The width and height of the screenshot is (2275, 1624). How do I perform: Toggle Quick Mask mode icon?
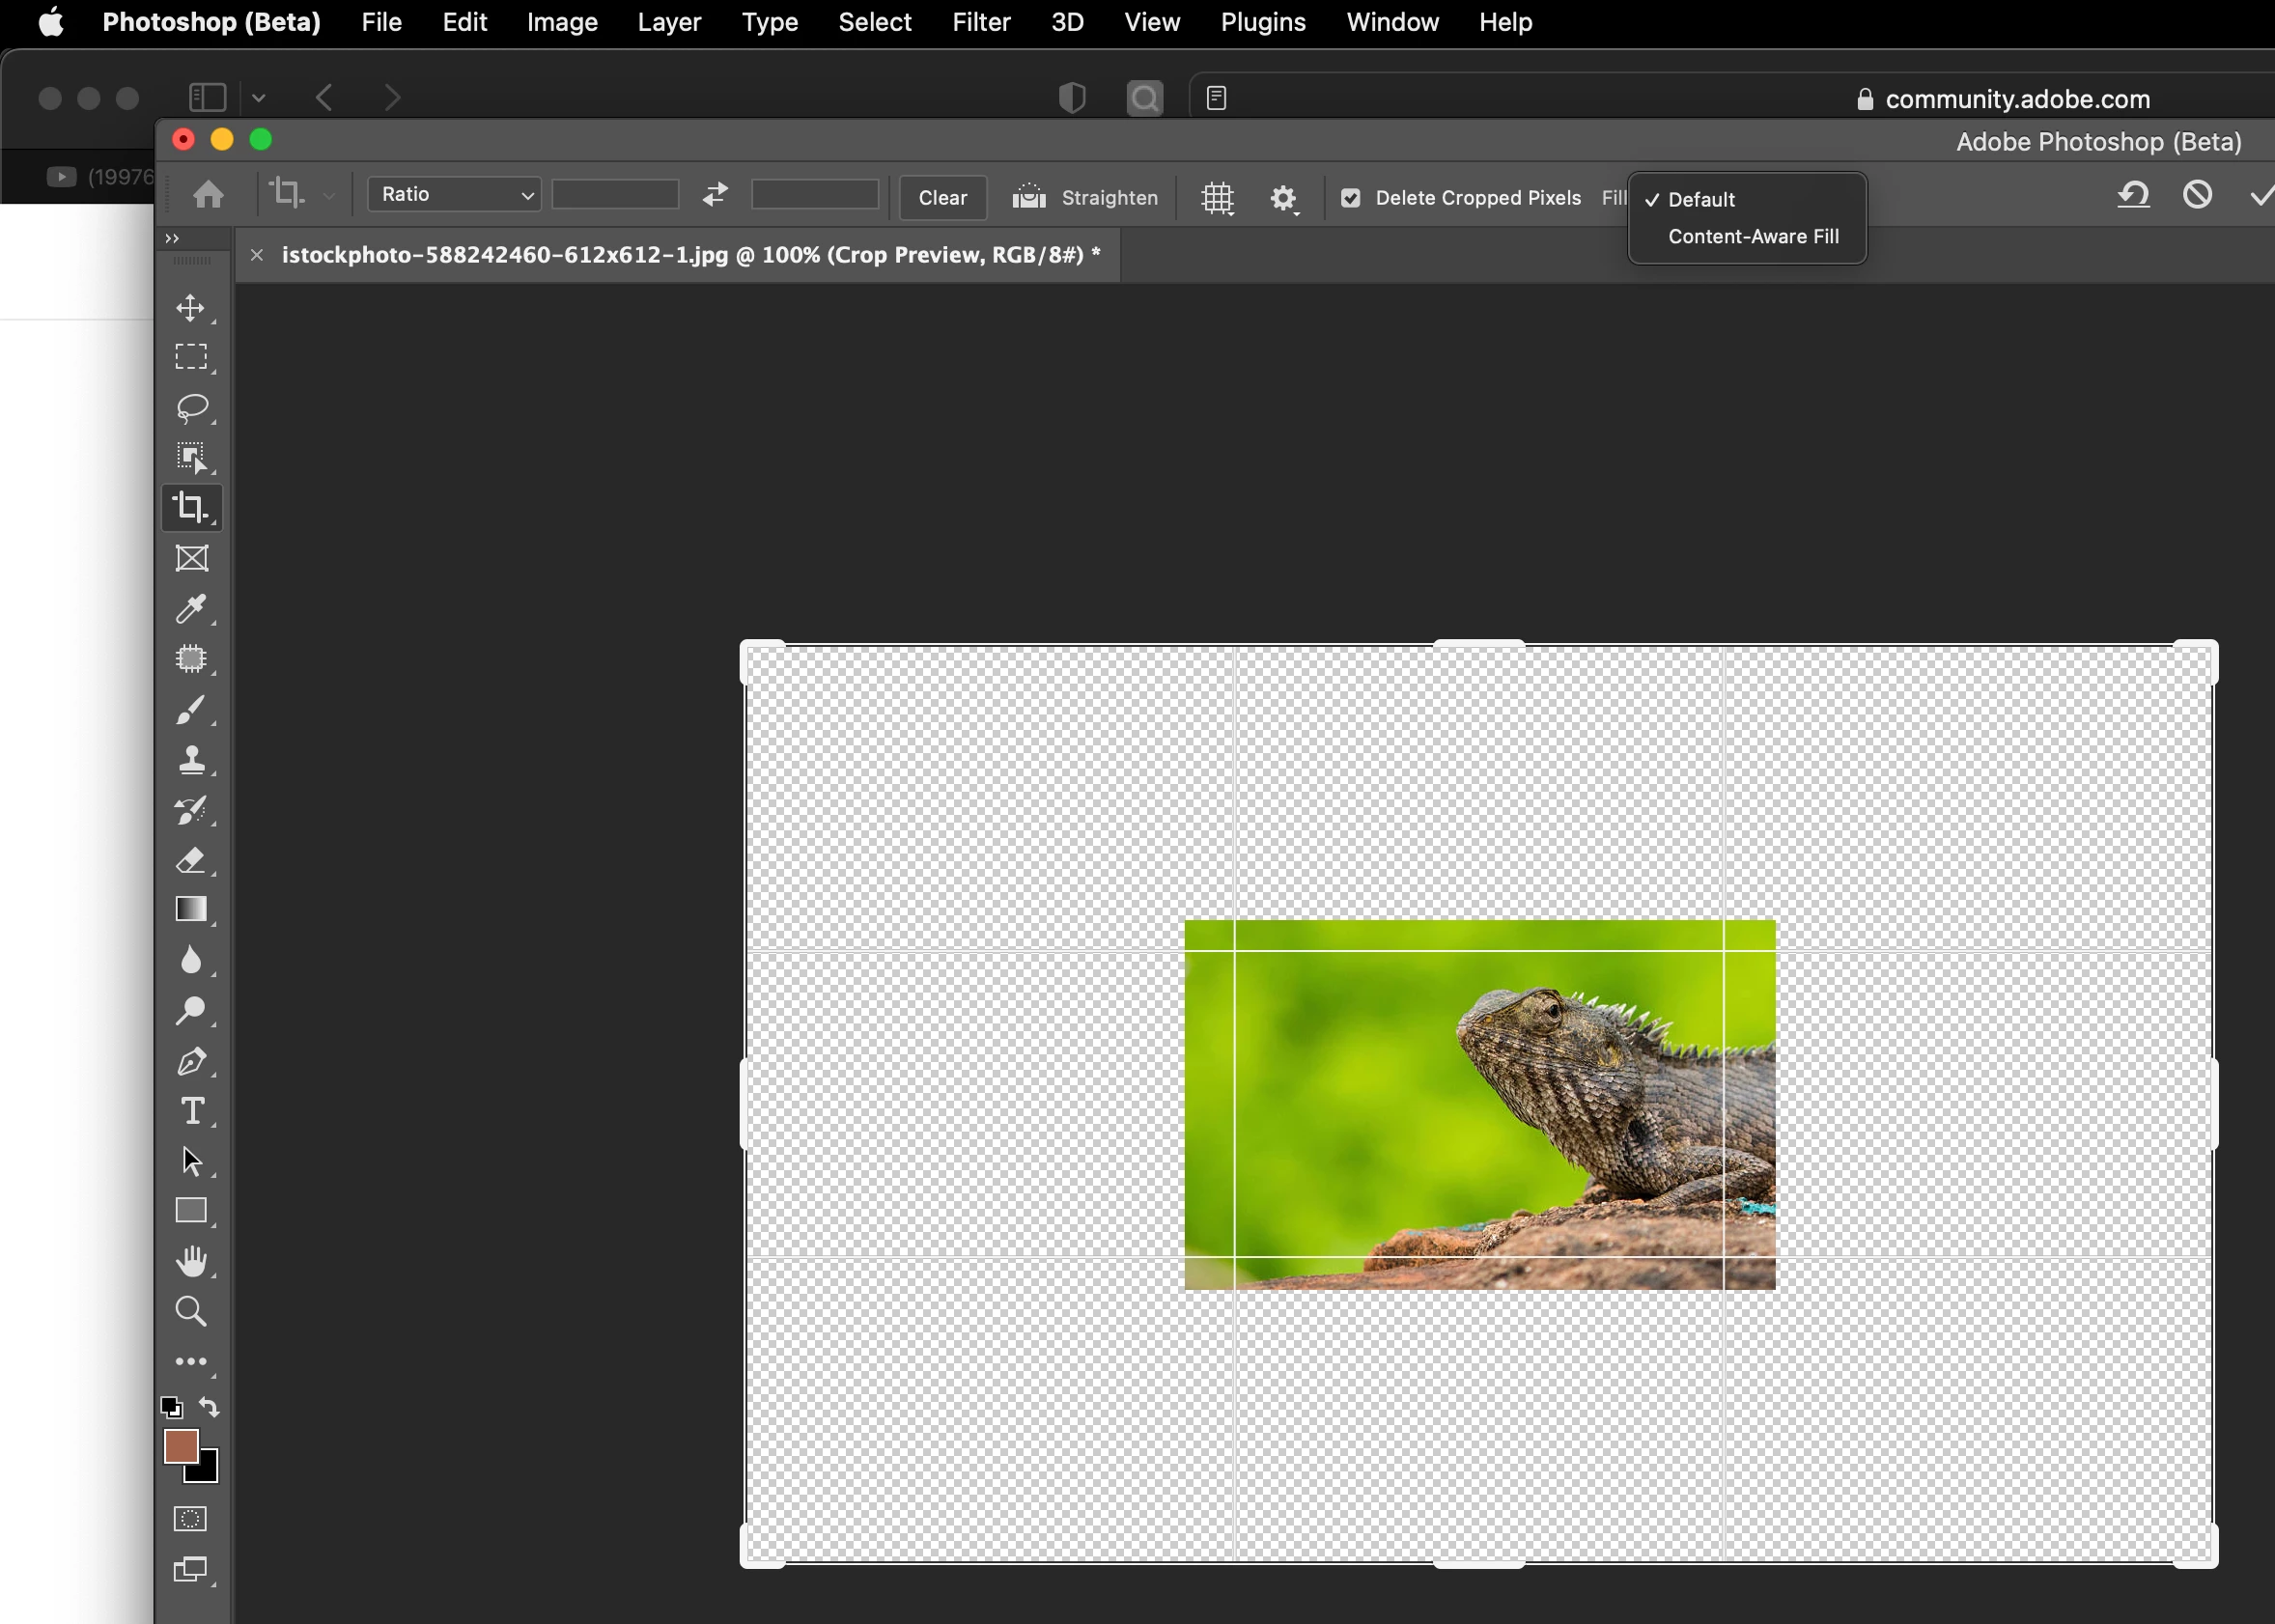[x=190, y=1518]
